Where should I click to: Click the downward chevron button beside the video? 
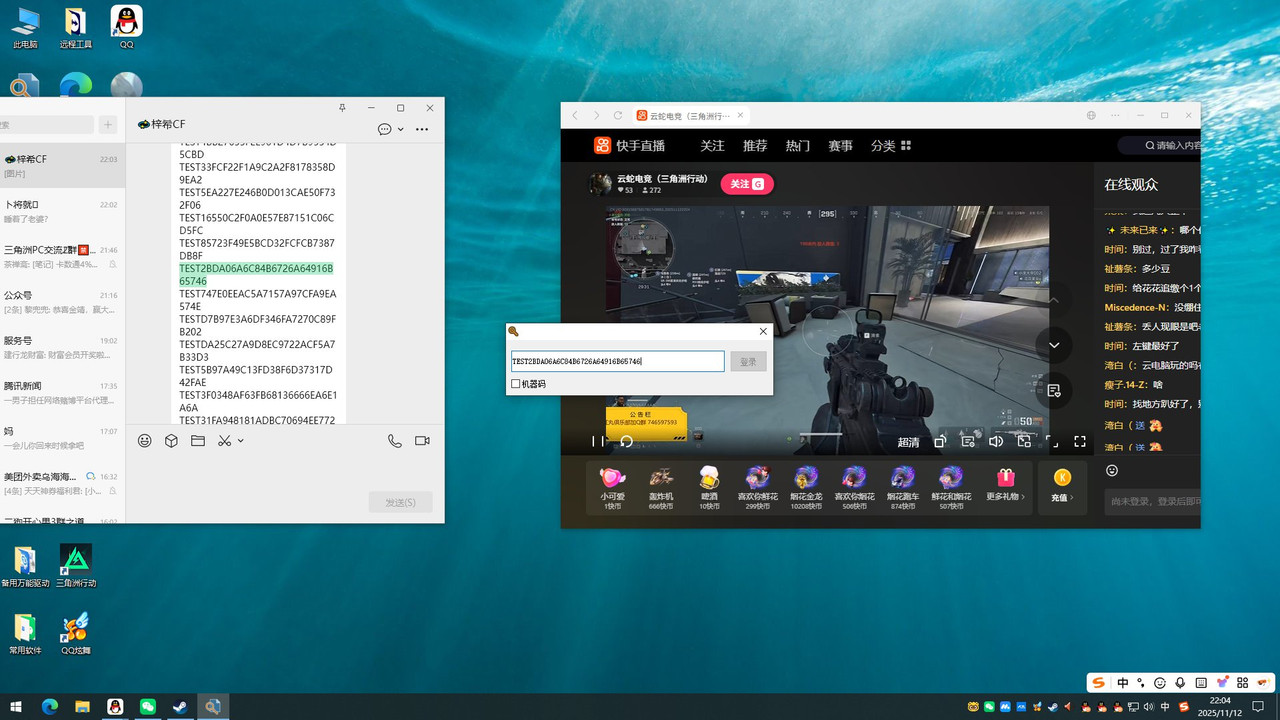click(x=1054, y=345)
